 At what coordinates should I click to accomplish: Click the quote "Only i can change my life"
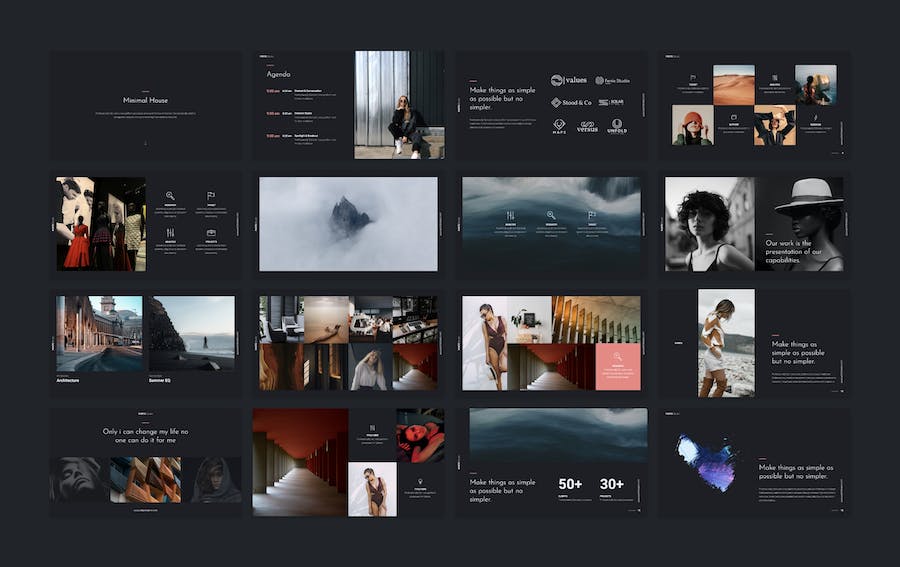click(146, 435)
